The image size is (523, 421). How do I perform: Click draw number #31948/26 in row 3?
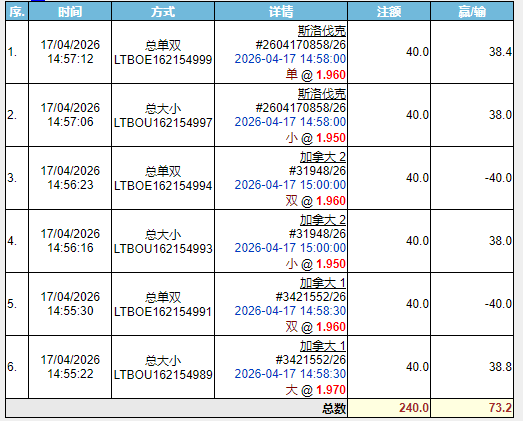pyautogui.click(x=317, y=171)
